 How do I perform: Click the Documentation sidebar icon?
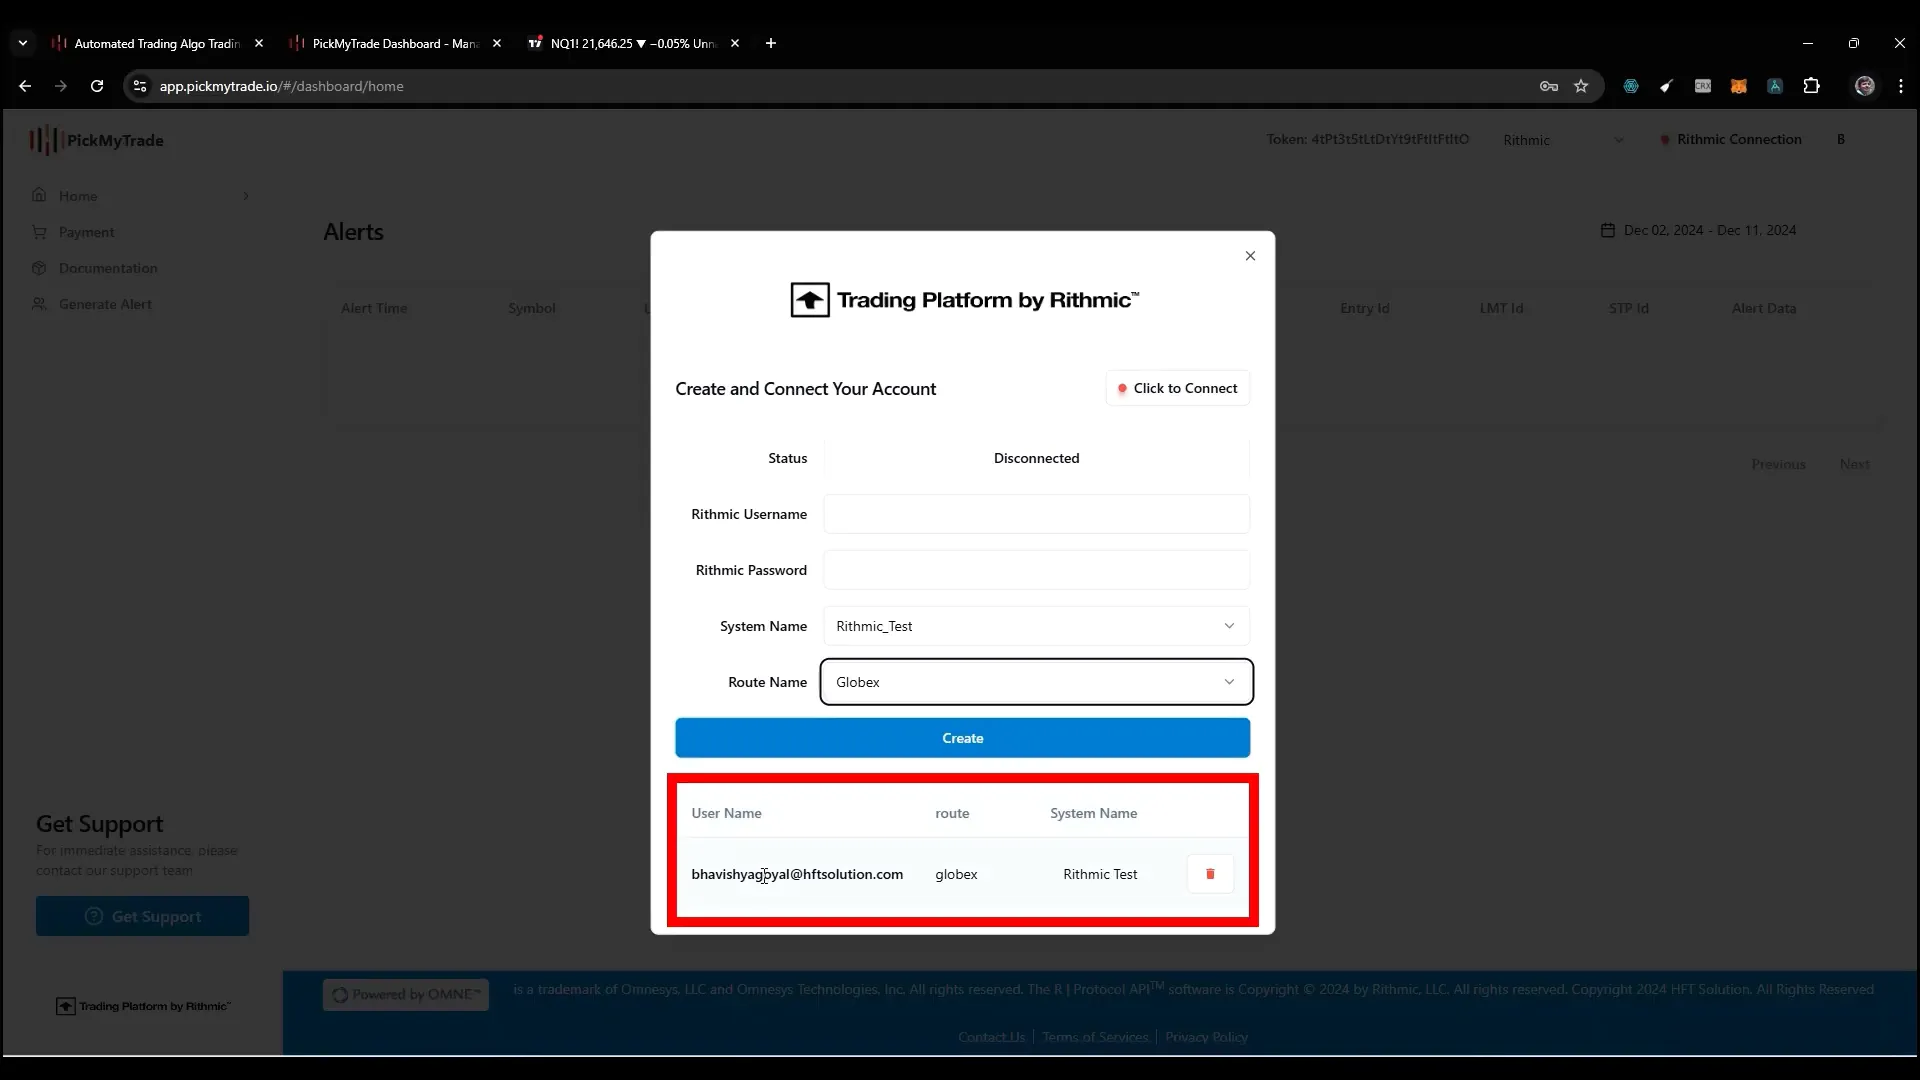click(39, 268)
